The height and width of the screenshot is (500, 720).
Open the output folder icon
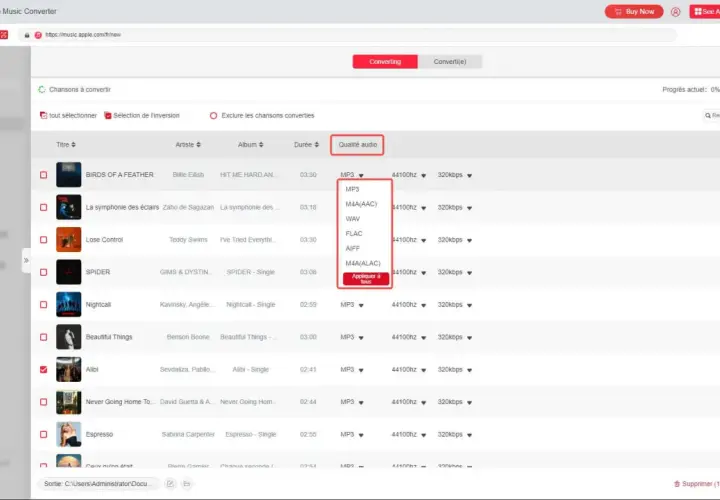click(x=187, y=483)
